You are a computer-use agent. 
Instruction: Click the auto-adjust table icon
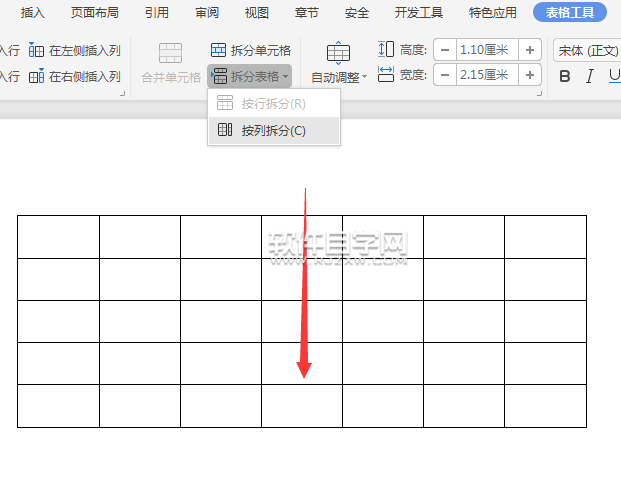pyautogui.click(x=338, y=53)
